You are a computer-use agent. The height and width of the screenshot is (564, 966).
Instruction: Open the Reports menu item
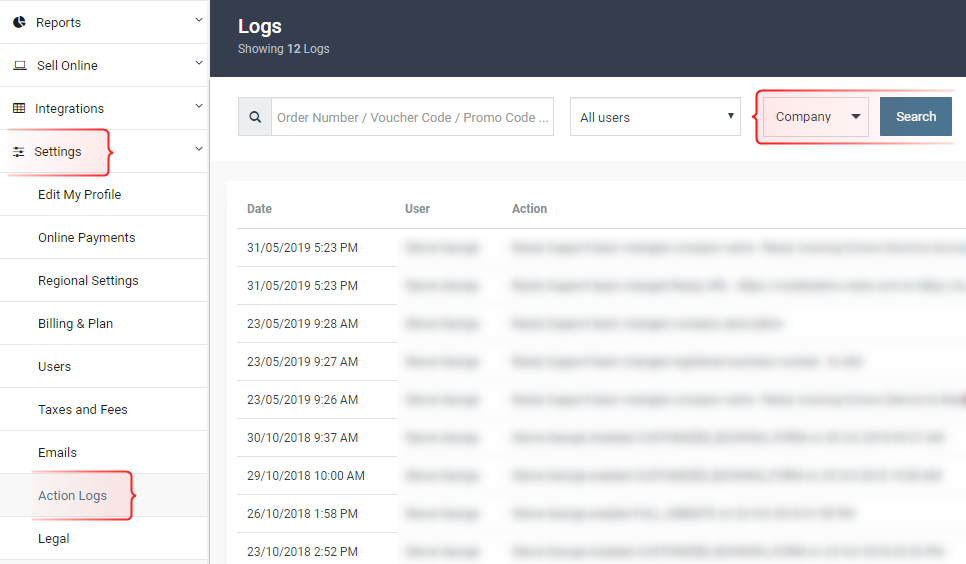[104, 22]
